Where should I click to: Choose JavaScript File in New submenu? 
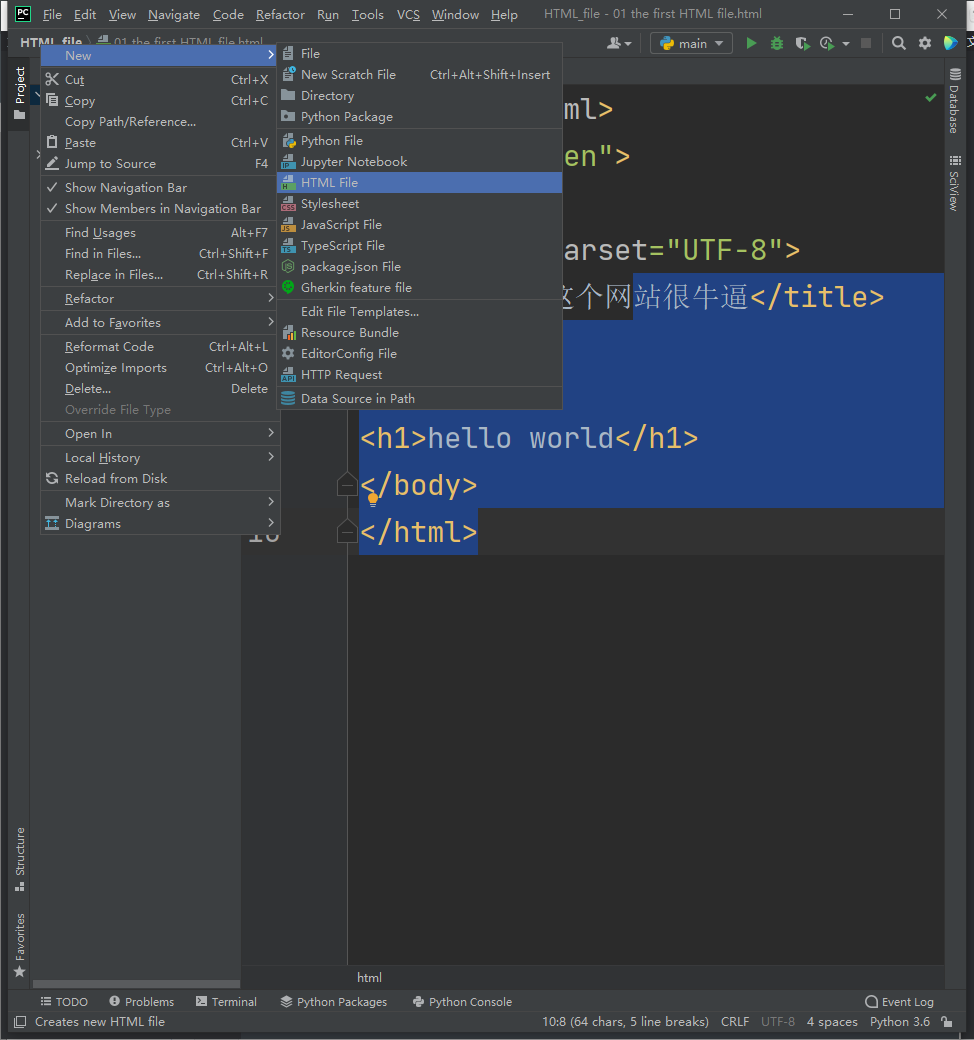click(419, 225)
